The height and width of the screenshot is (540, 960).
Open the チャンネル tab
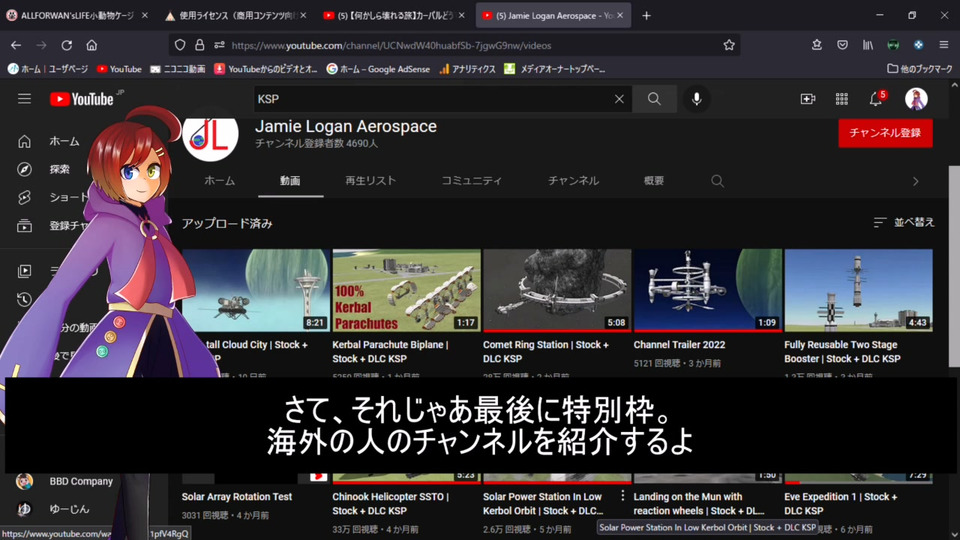click(573, 181)
